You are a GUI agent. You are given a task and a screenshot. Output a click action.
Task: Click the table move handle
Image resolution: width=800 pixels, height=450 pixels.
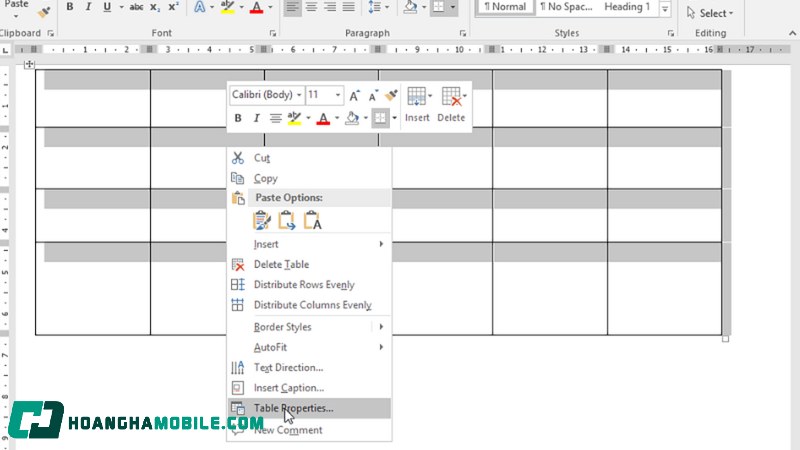coord(29,64)
